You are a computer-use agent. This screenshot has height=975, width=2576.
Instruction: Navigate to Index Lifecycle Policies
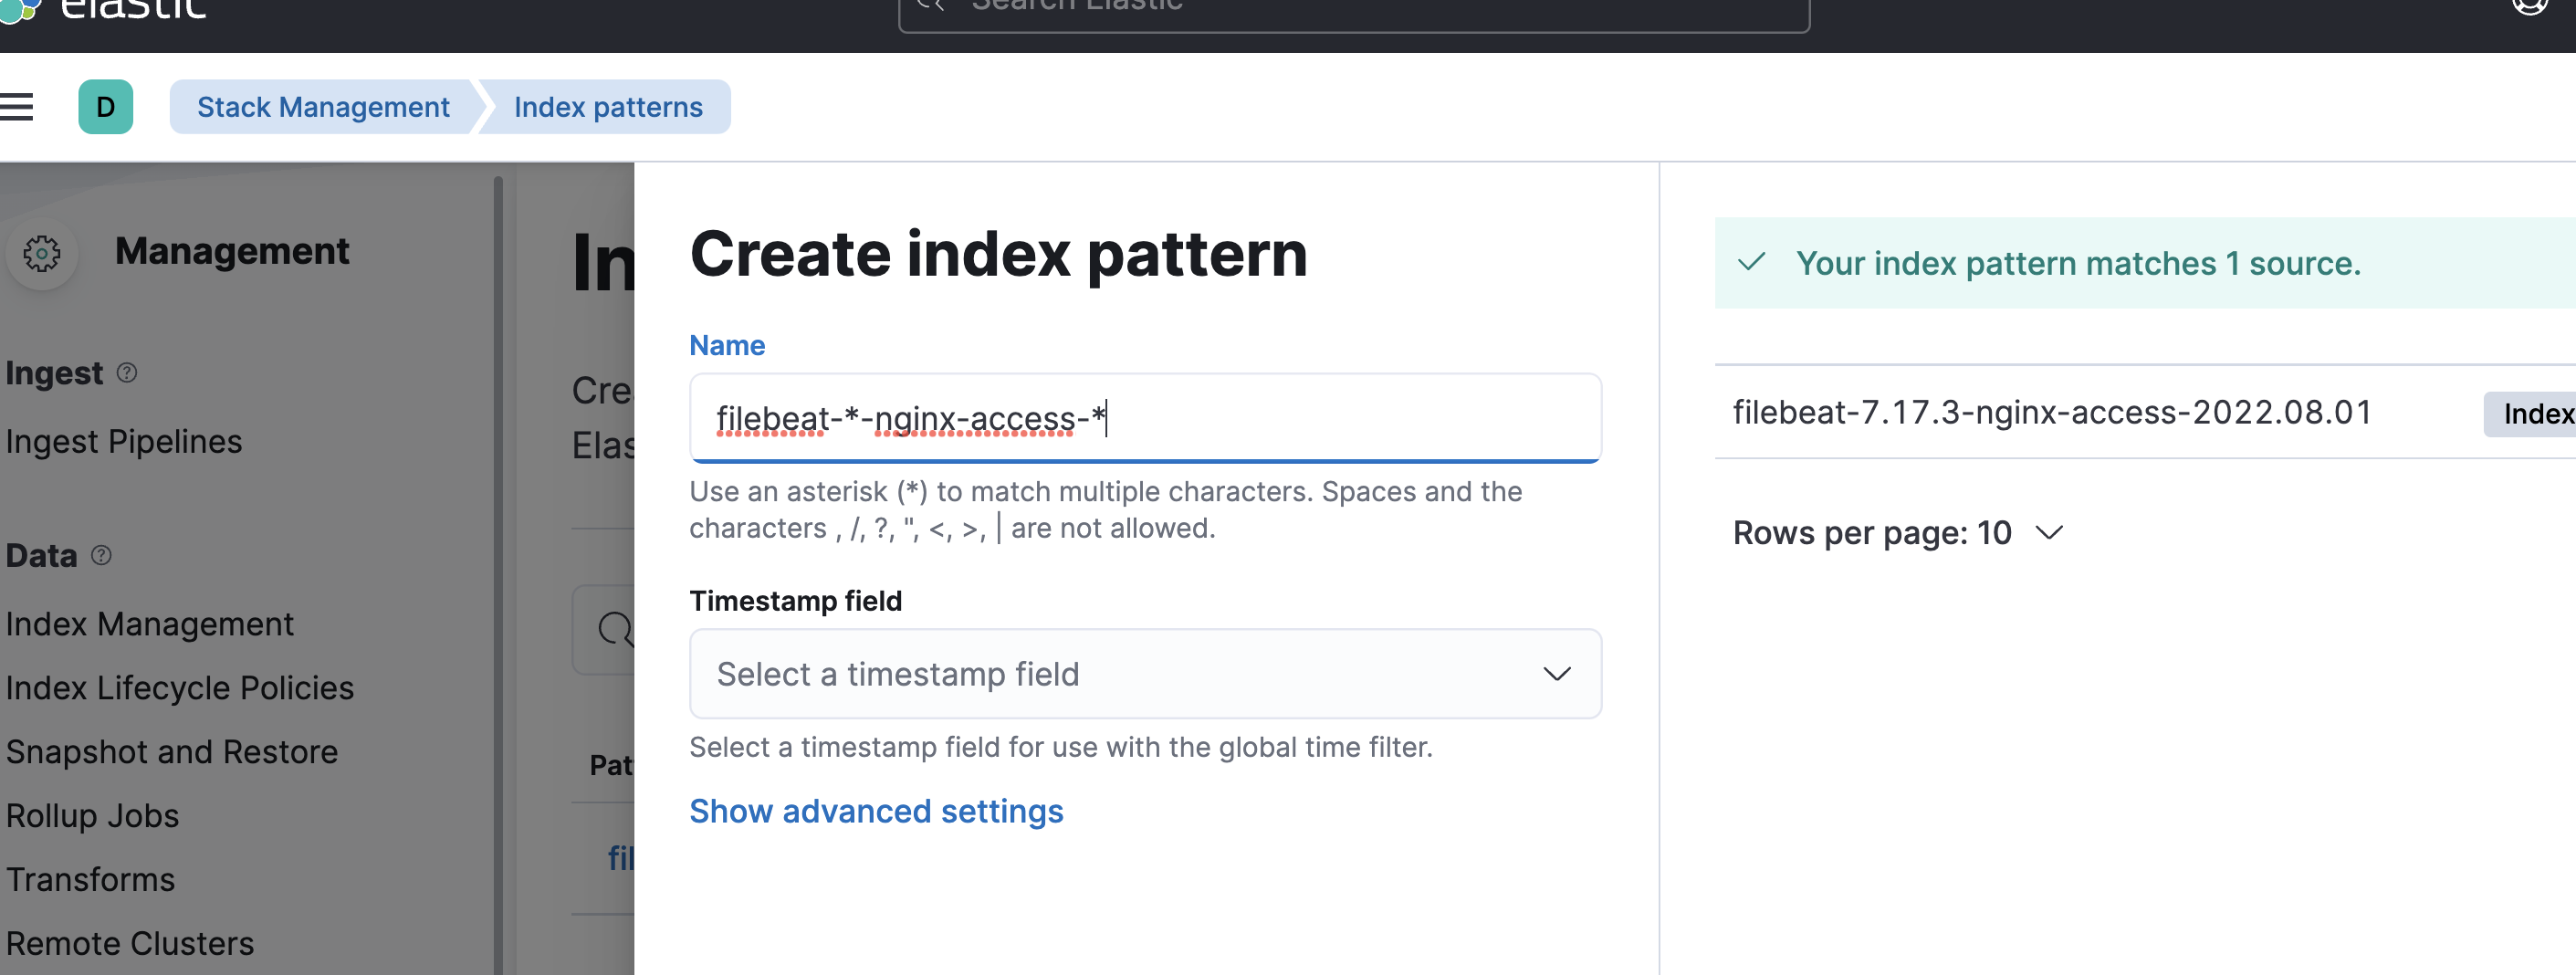click(x=180, y=688)
